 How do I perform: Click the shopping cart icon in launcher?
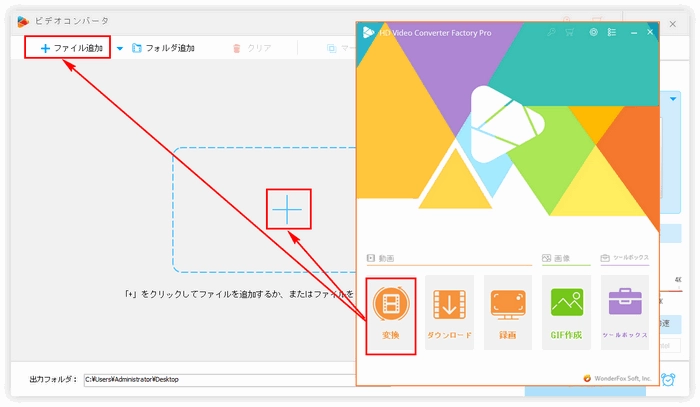point(570,32)
